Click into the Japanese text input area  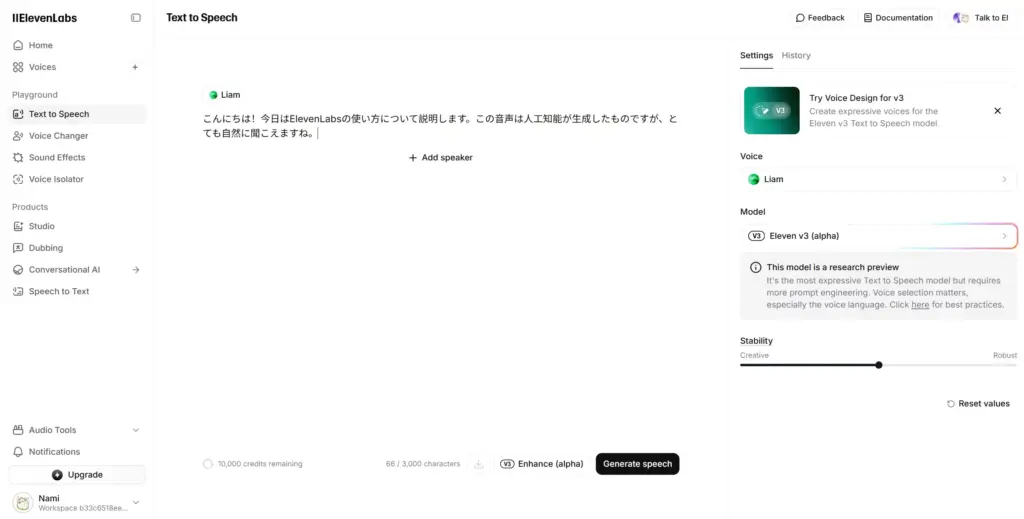(x=440, y=126)
